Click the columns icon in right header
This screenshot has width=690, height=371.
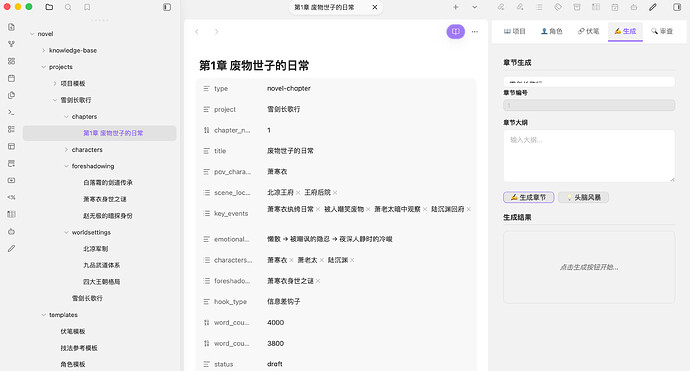(x=596, y=7)
